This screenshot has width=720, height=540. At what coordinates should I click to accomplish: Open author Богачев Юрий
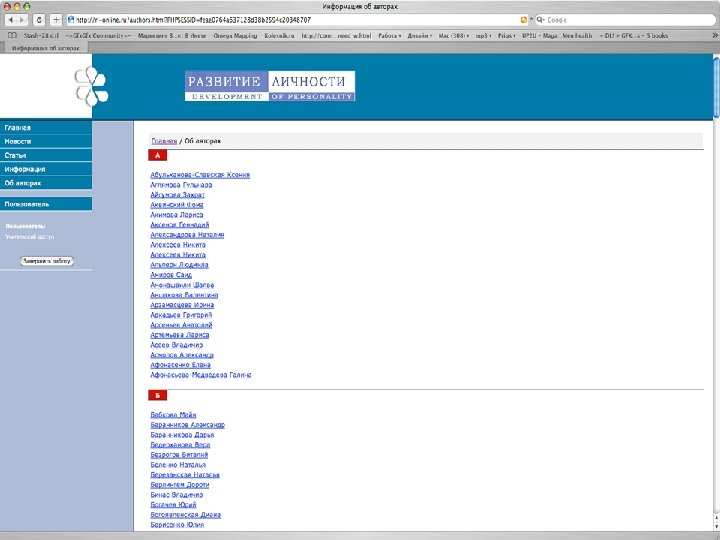(x=174, y=504)
